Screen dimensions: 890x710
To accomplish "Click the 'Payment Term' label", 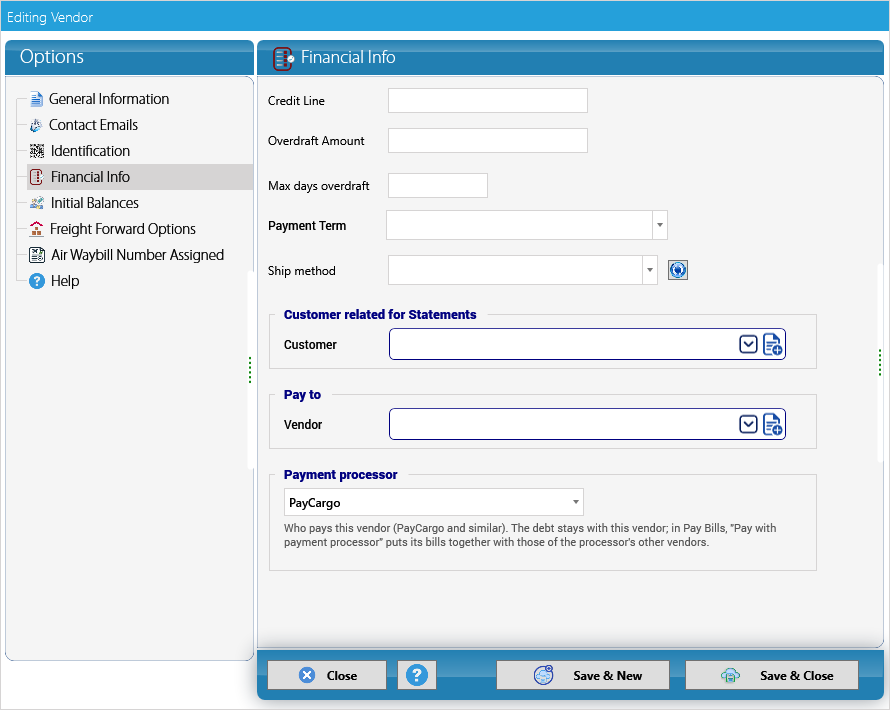I will (307, 226).
